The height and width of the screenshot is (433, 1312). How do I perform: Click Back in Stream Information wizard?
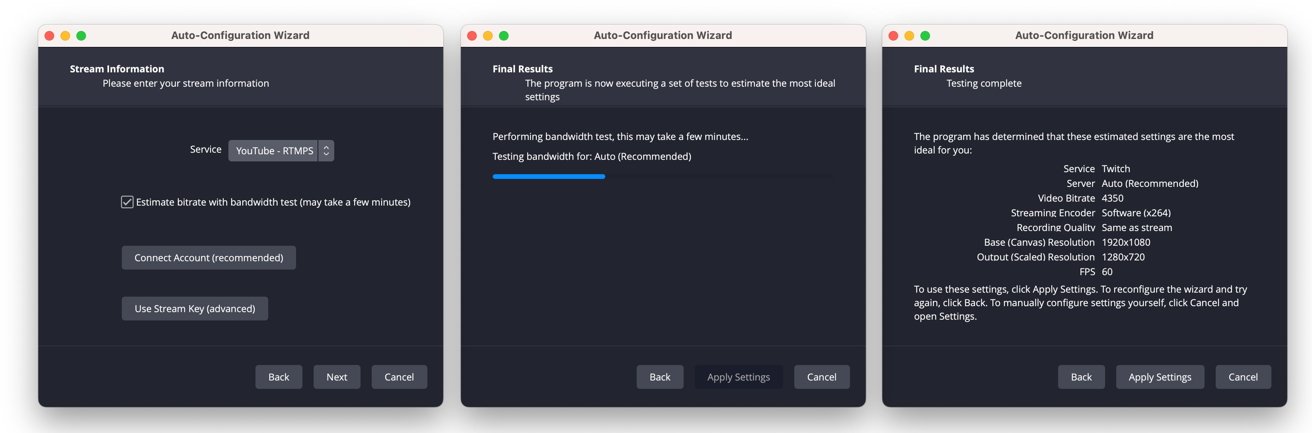[279, 377]
